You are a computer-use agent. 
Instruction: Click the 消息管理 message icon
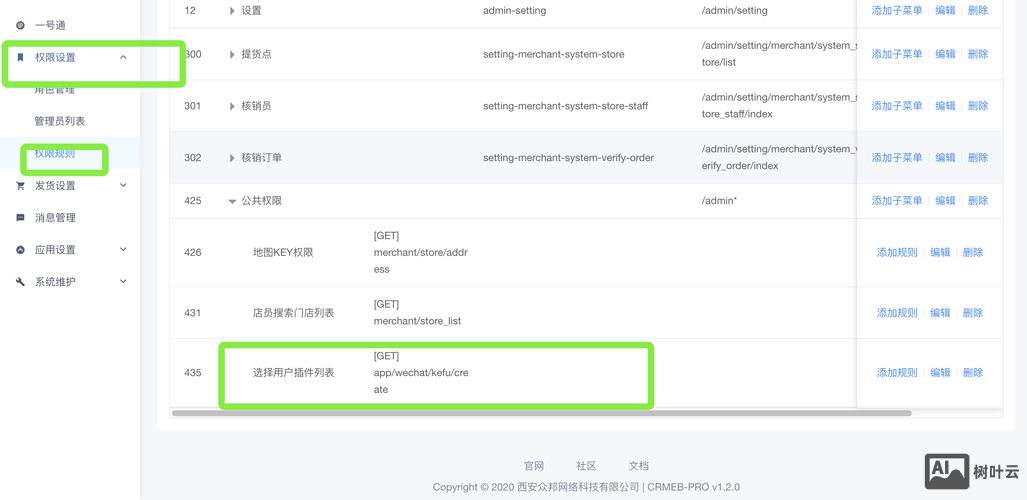20,218
